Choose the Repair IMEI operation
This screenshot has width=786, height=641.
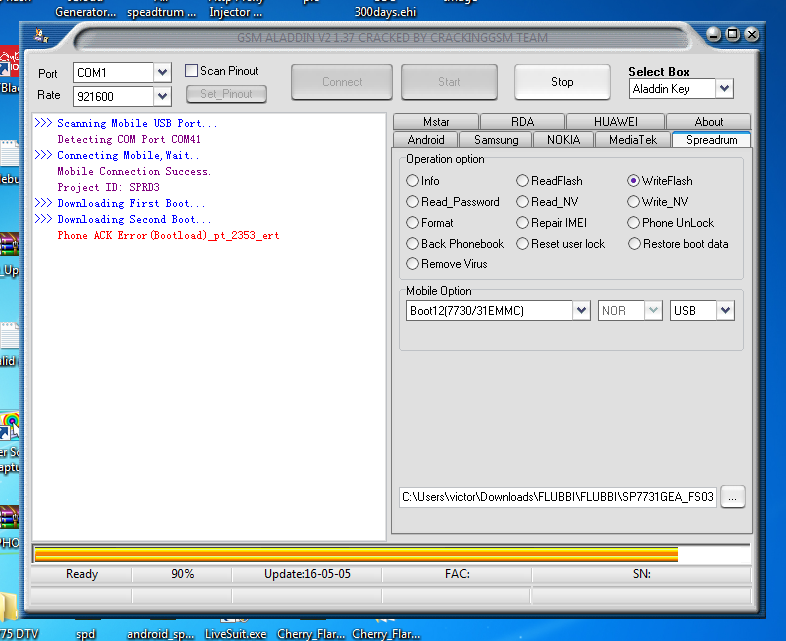(523, 223)
